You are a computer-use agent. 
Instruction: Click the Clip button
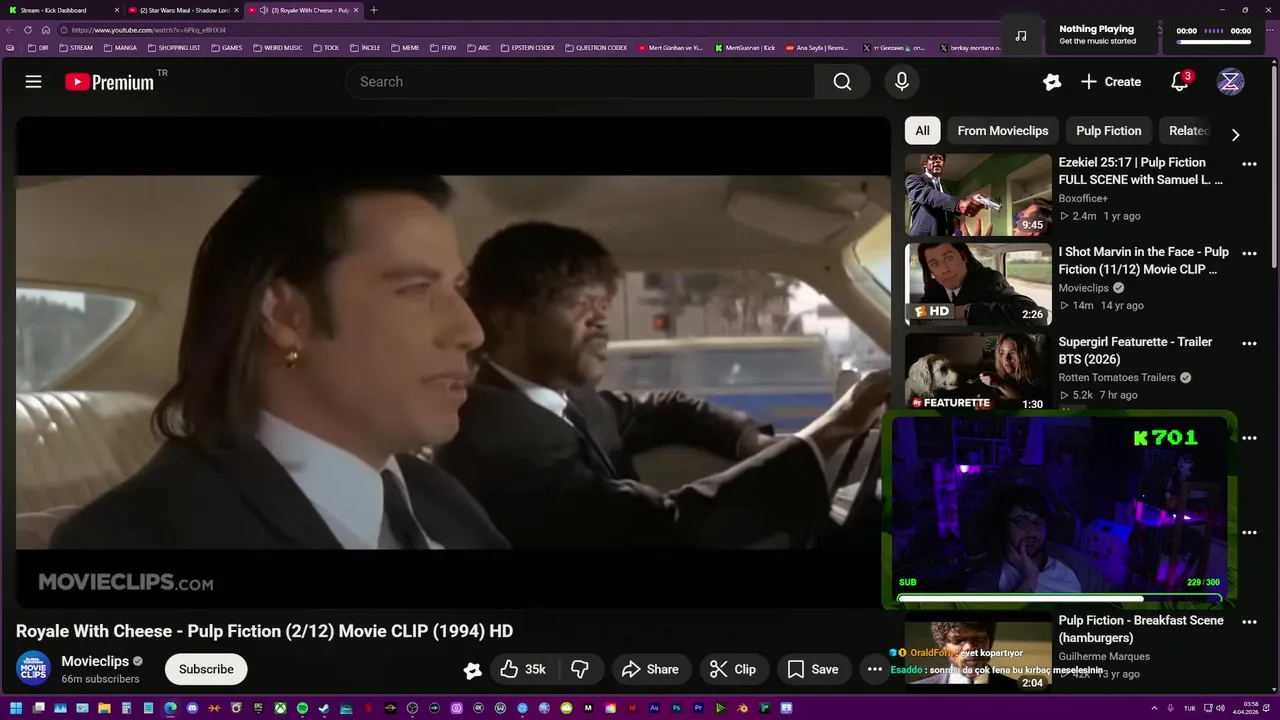(733, 669)
